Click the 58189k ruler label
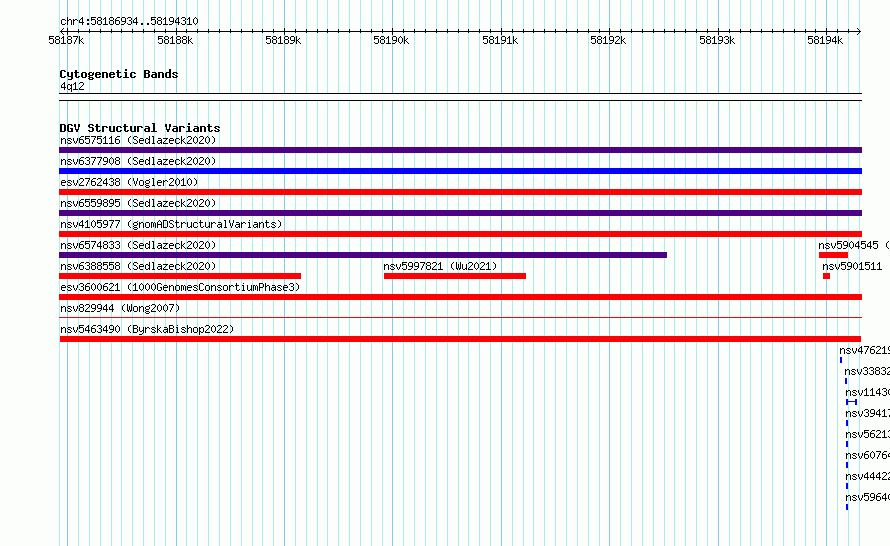Viewport: 890px width, 546px height. coord(283,40)
